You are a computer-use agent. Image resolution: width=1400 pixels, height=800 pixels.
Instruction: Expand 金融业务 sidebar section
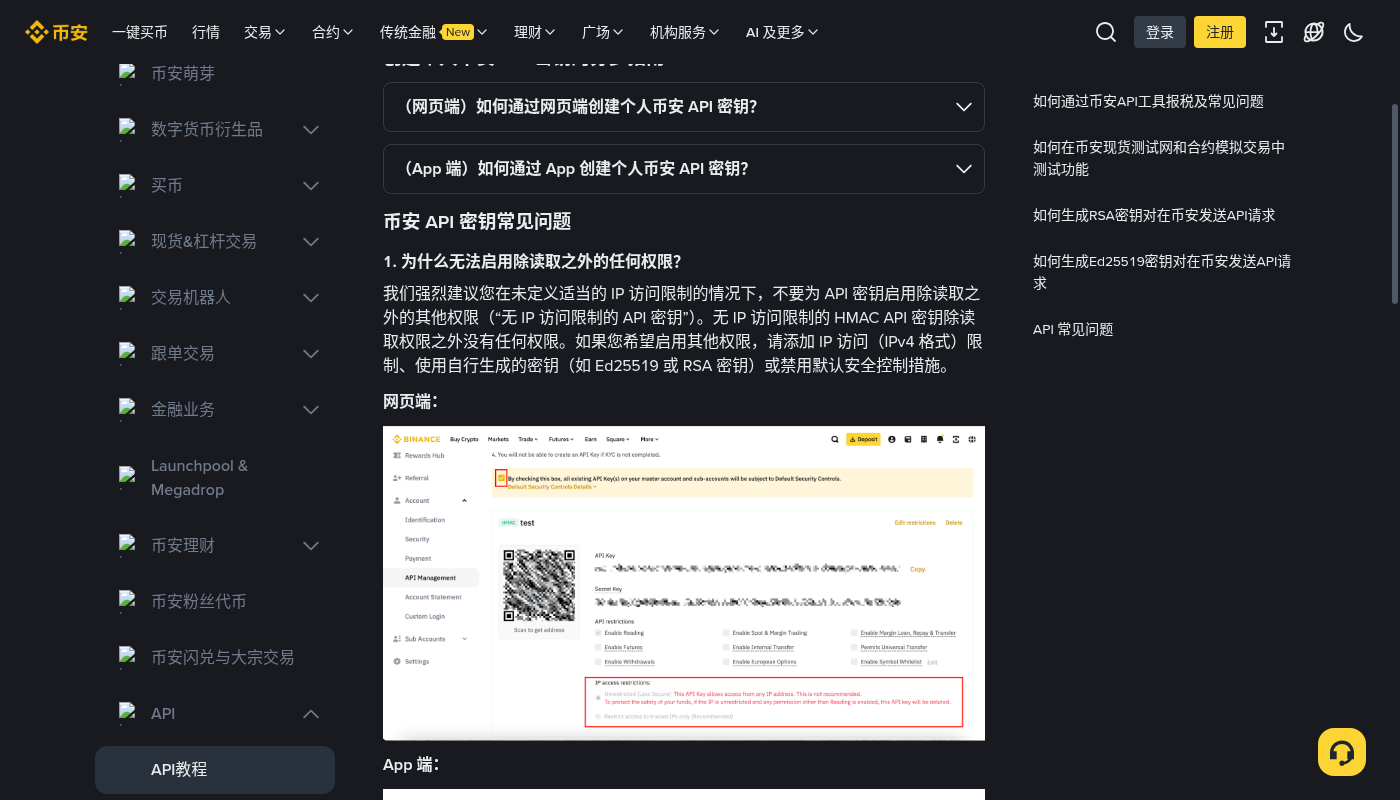point(311,410)
